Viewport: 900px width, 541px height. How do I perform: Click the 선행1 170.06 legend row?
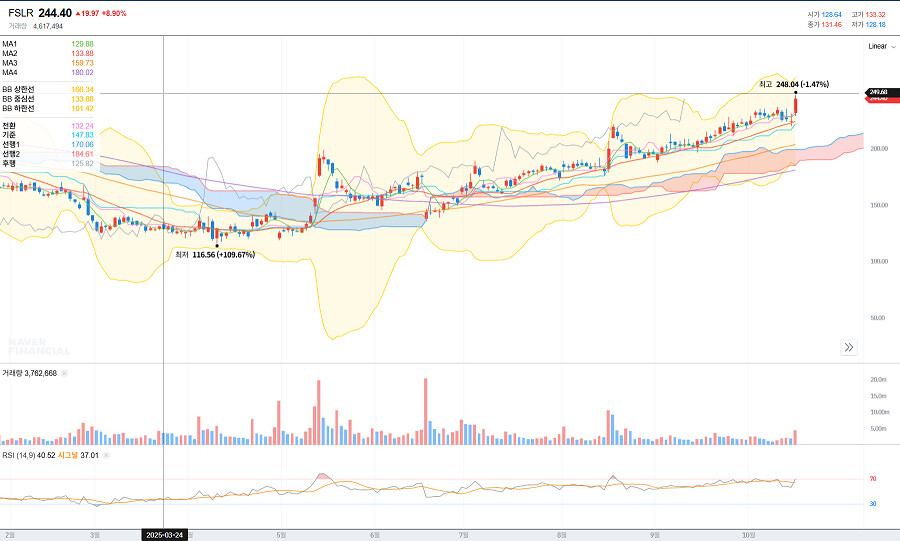48,145
